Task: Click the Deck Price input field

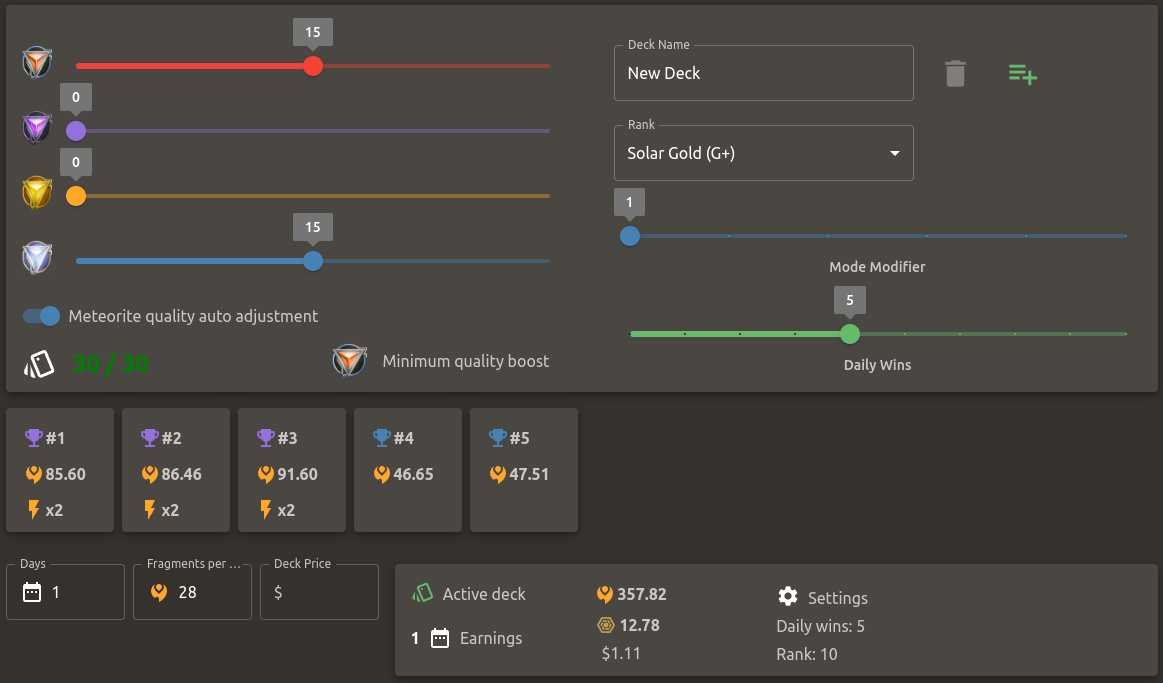Action: tap(319, 592)
